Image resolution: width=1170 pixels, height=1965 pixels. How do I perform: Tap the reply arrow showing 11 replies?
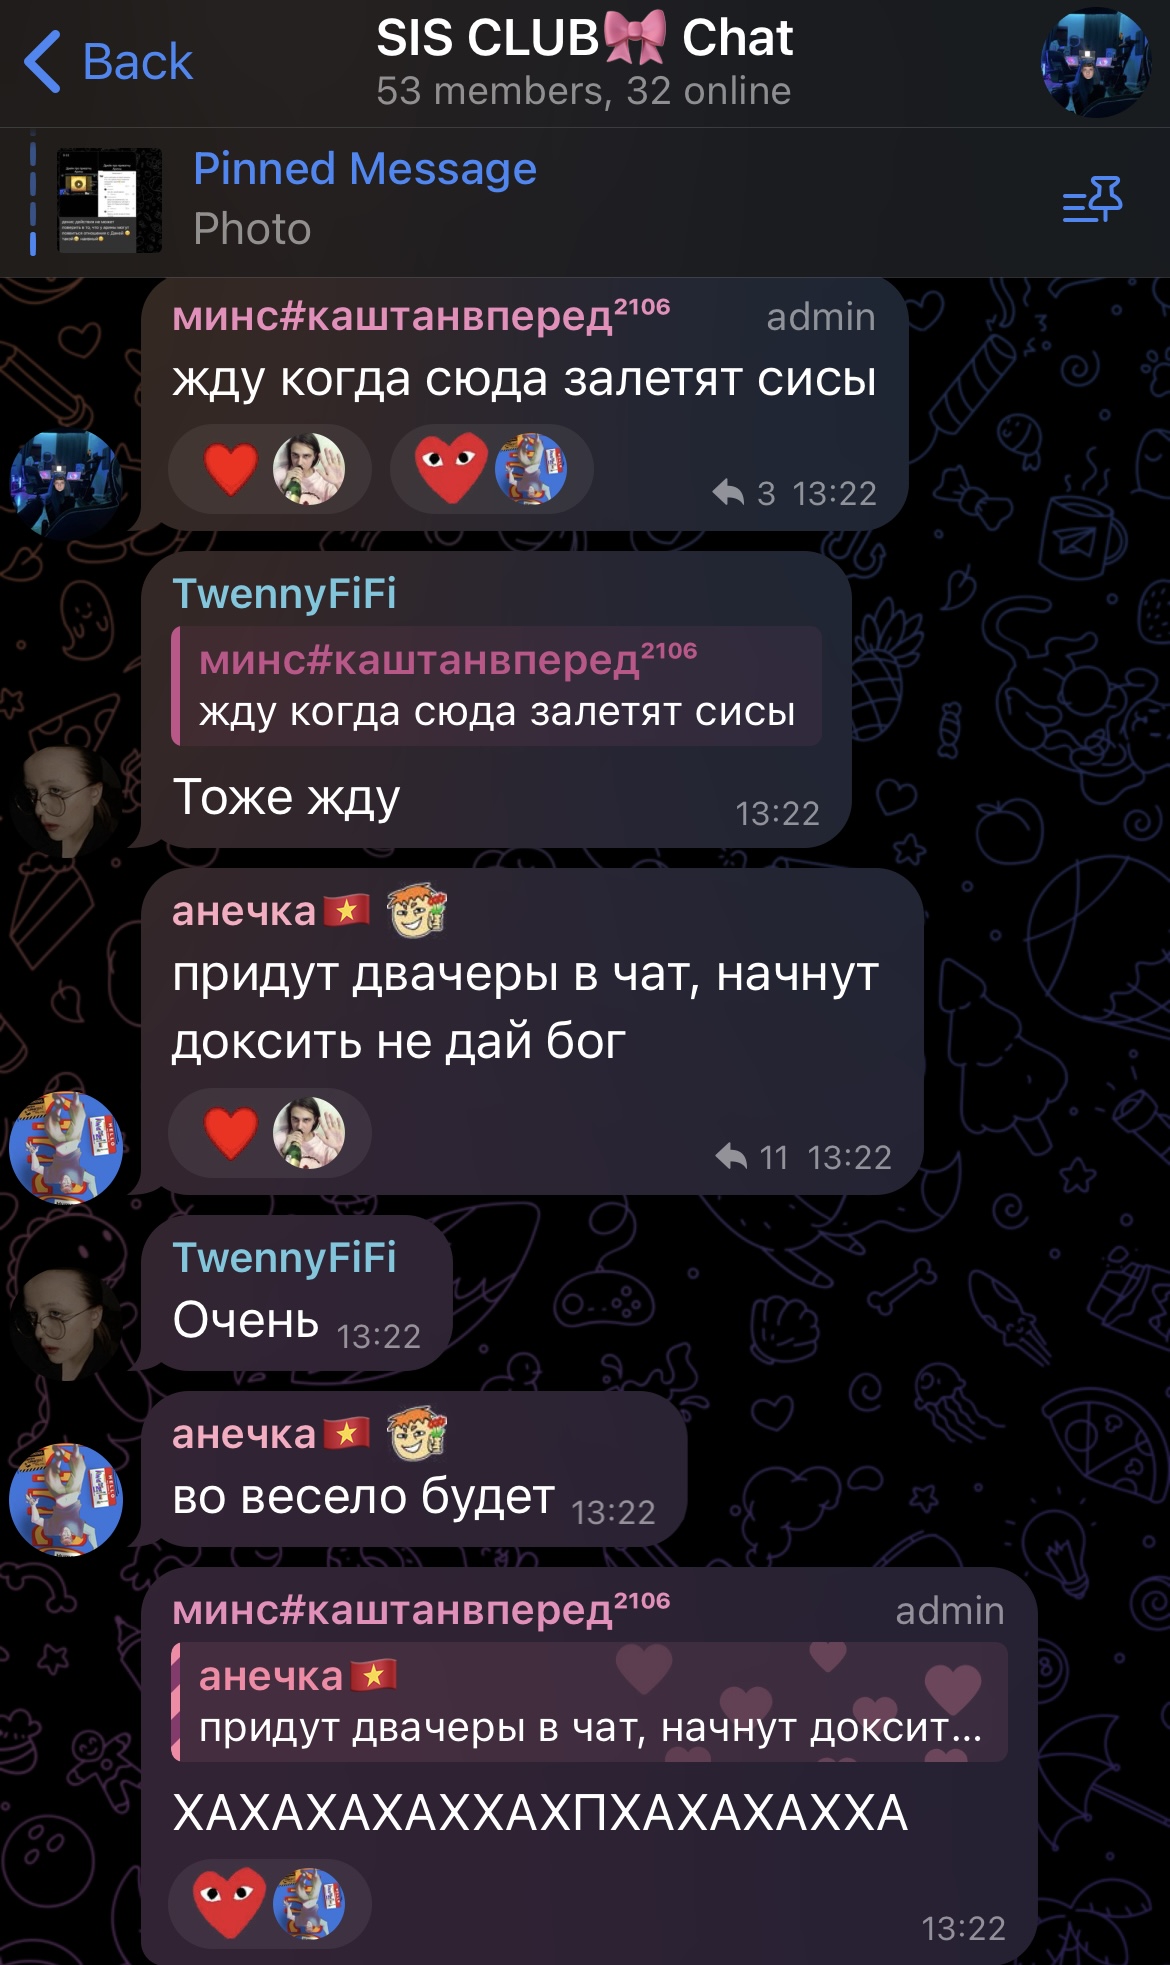coord(732,1156)
